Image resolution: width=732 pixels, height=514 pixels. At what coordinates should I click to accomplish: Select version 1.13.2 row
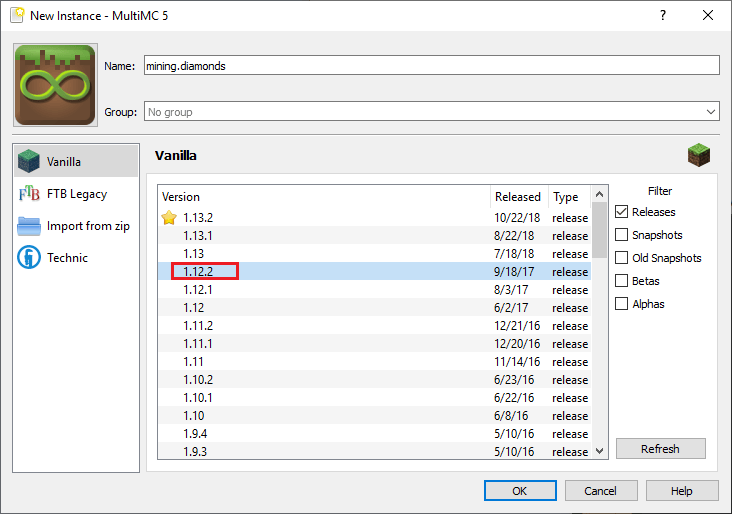(x=375, y=218)
